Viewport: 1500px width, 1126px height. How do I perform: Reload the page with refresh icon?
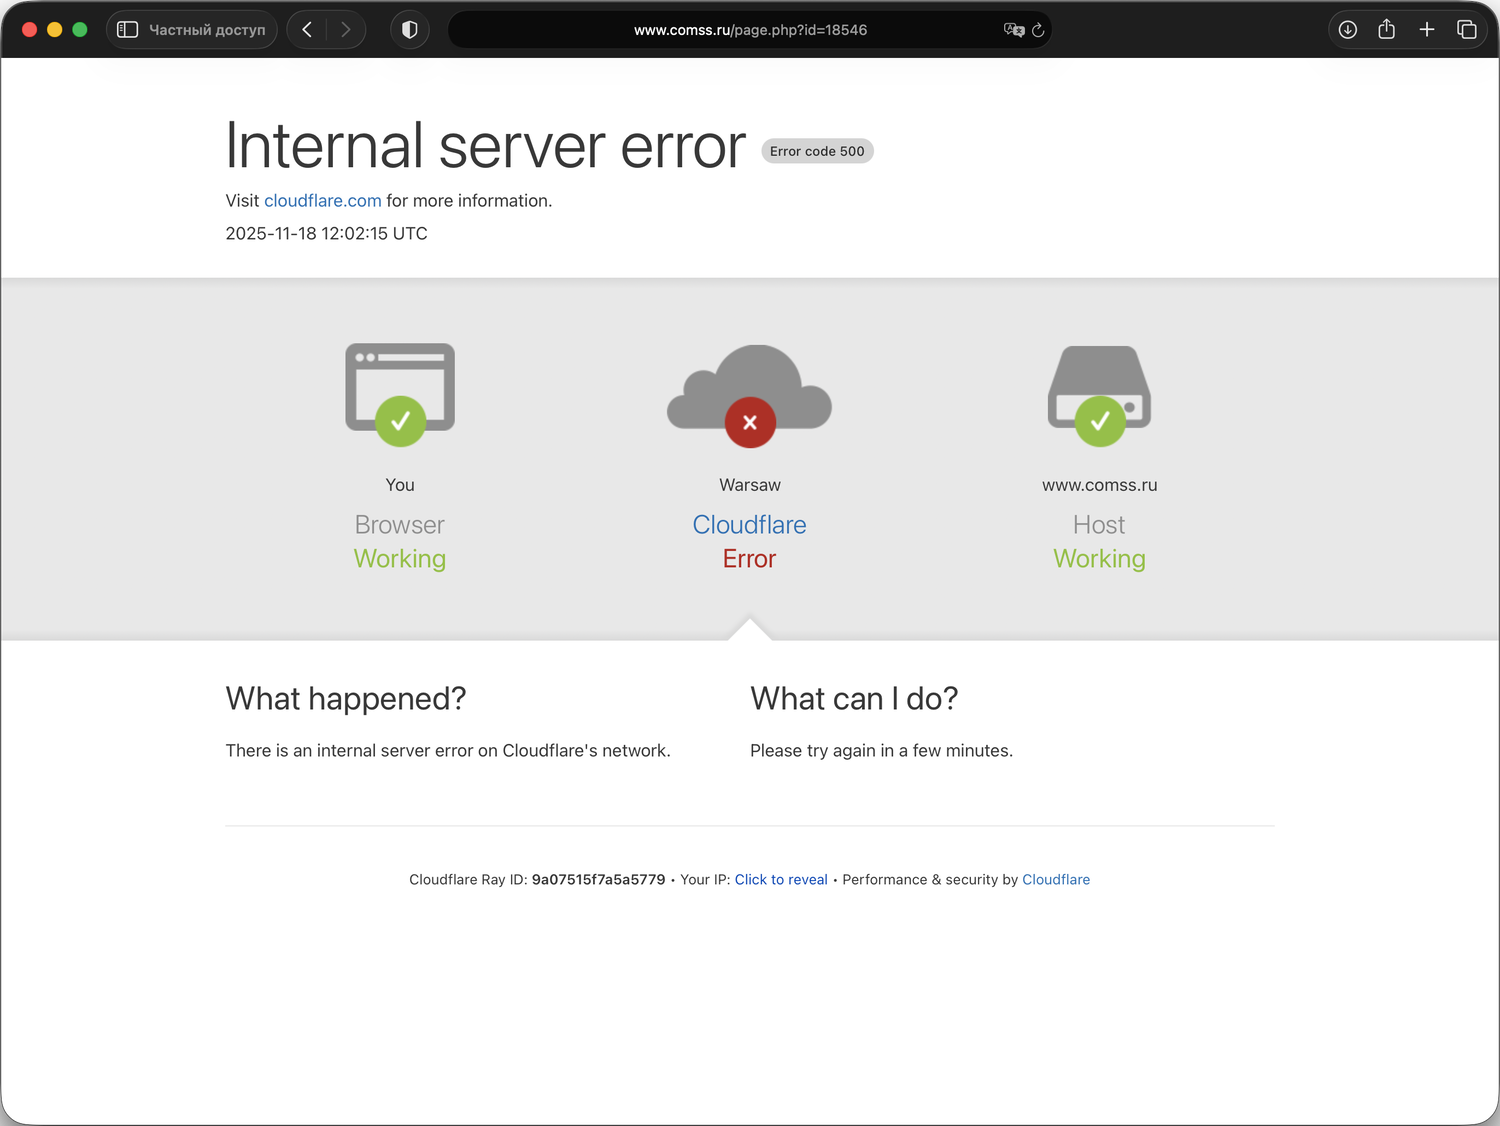tap(1038, 30)
